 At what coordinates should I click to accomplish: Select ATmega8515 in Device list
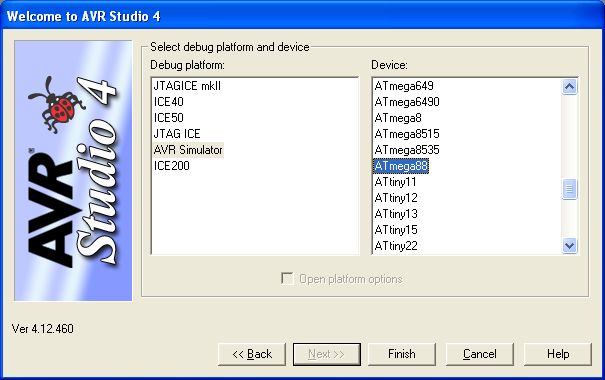407,134
